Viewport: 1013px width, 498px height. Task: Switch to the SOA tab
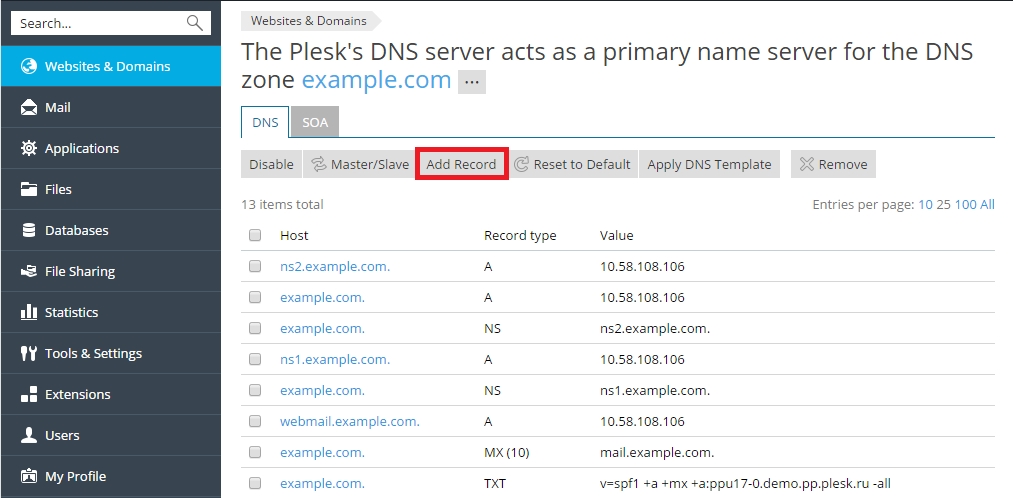point(315,123)
